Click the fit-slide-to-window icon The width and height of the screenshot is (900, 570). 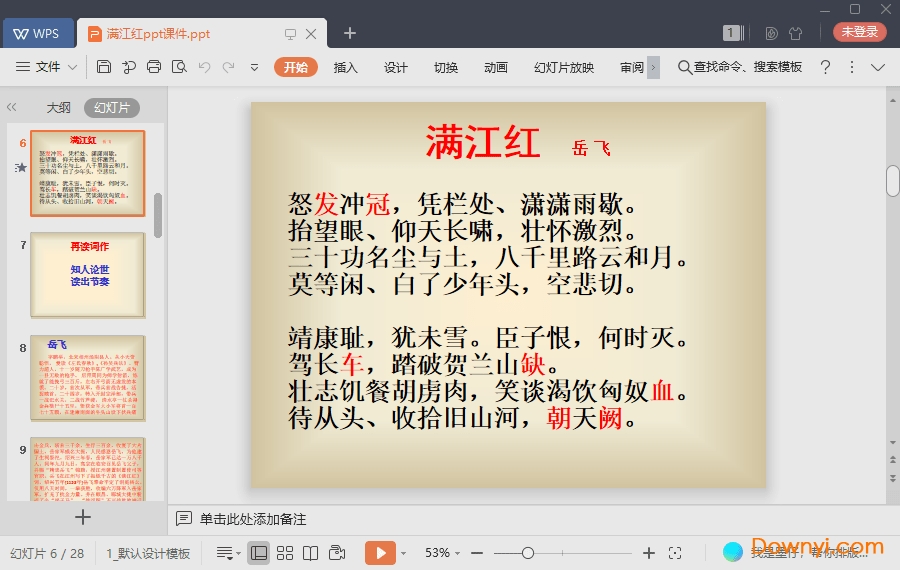point(675,553)
